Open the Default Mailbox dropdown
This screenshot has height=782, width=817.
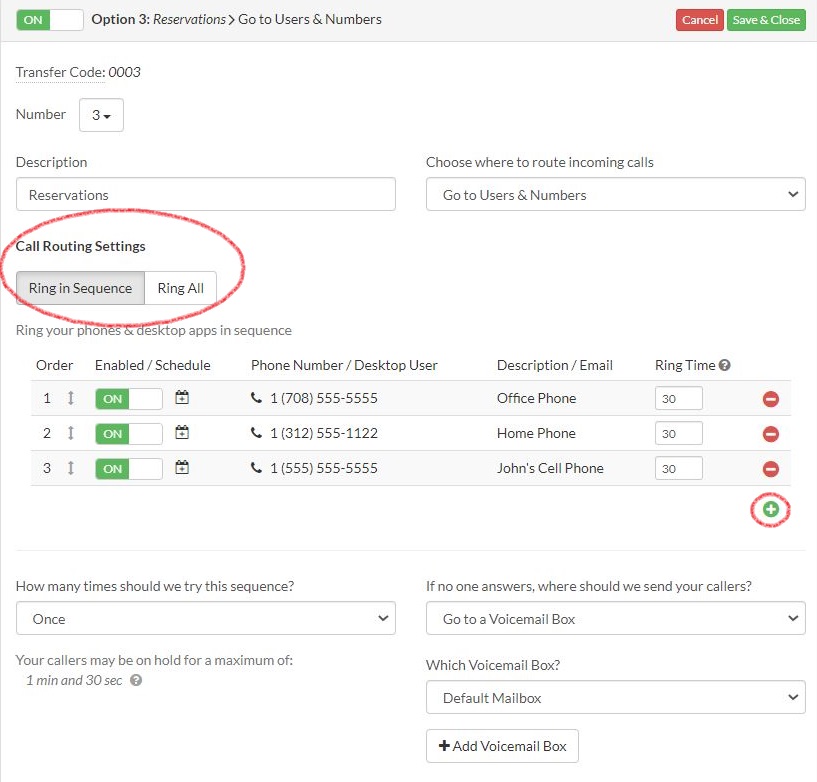click(x=616, y=697)
